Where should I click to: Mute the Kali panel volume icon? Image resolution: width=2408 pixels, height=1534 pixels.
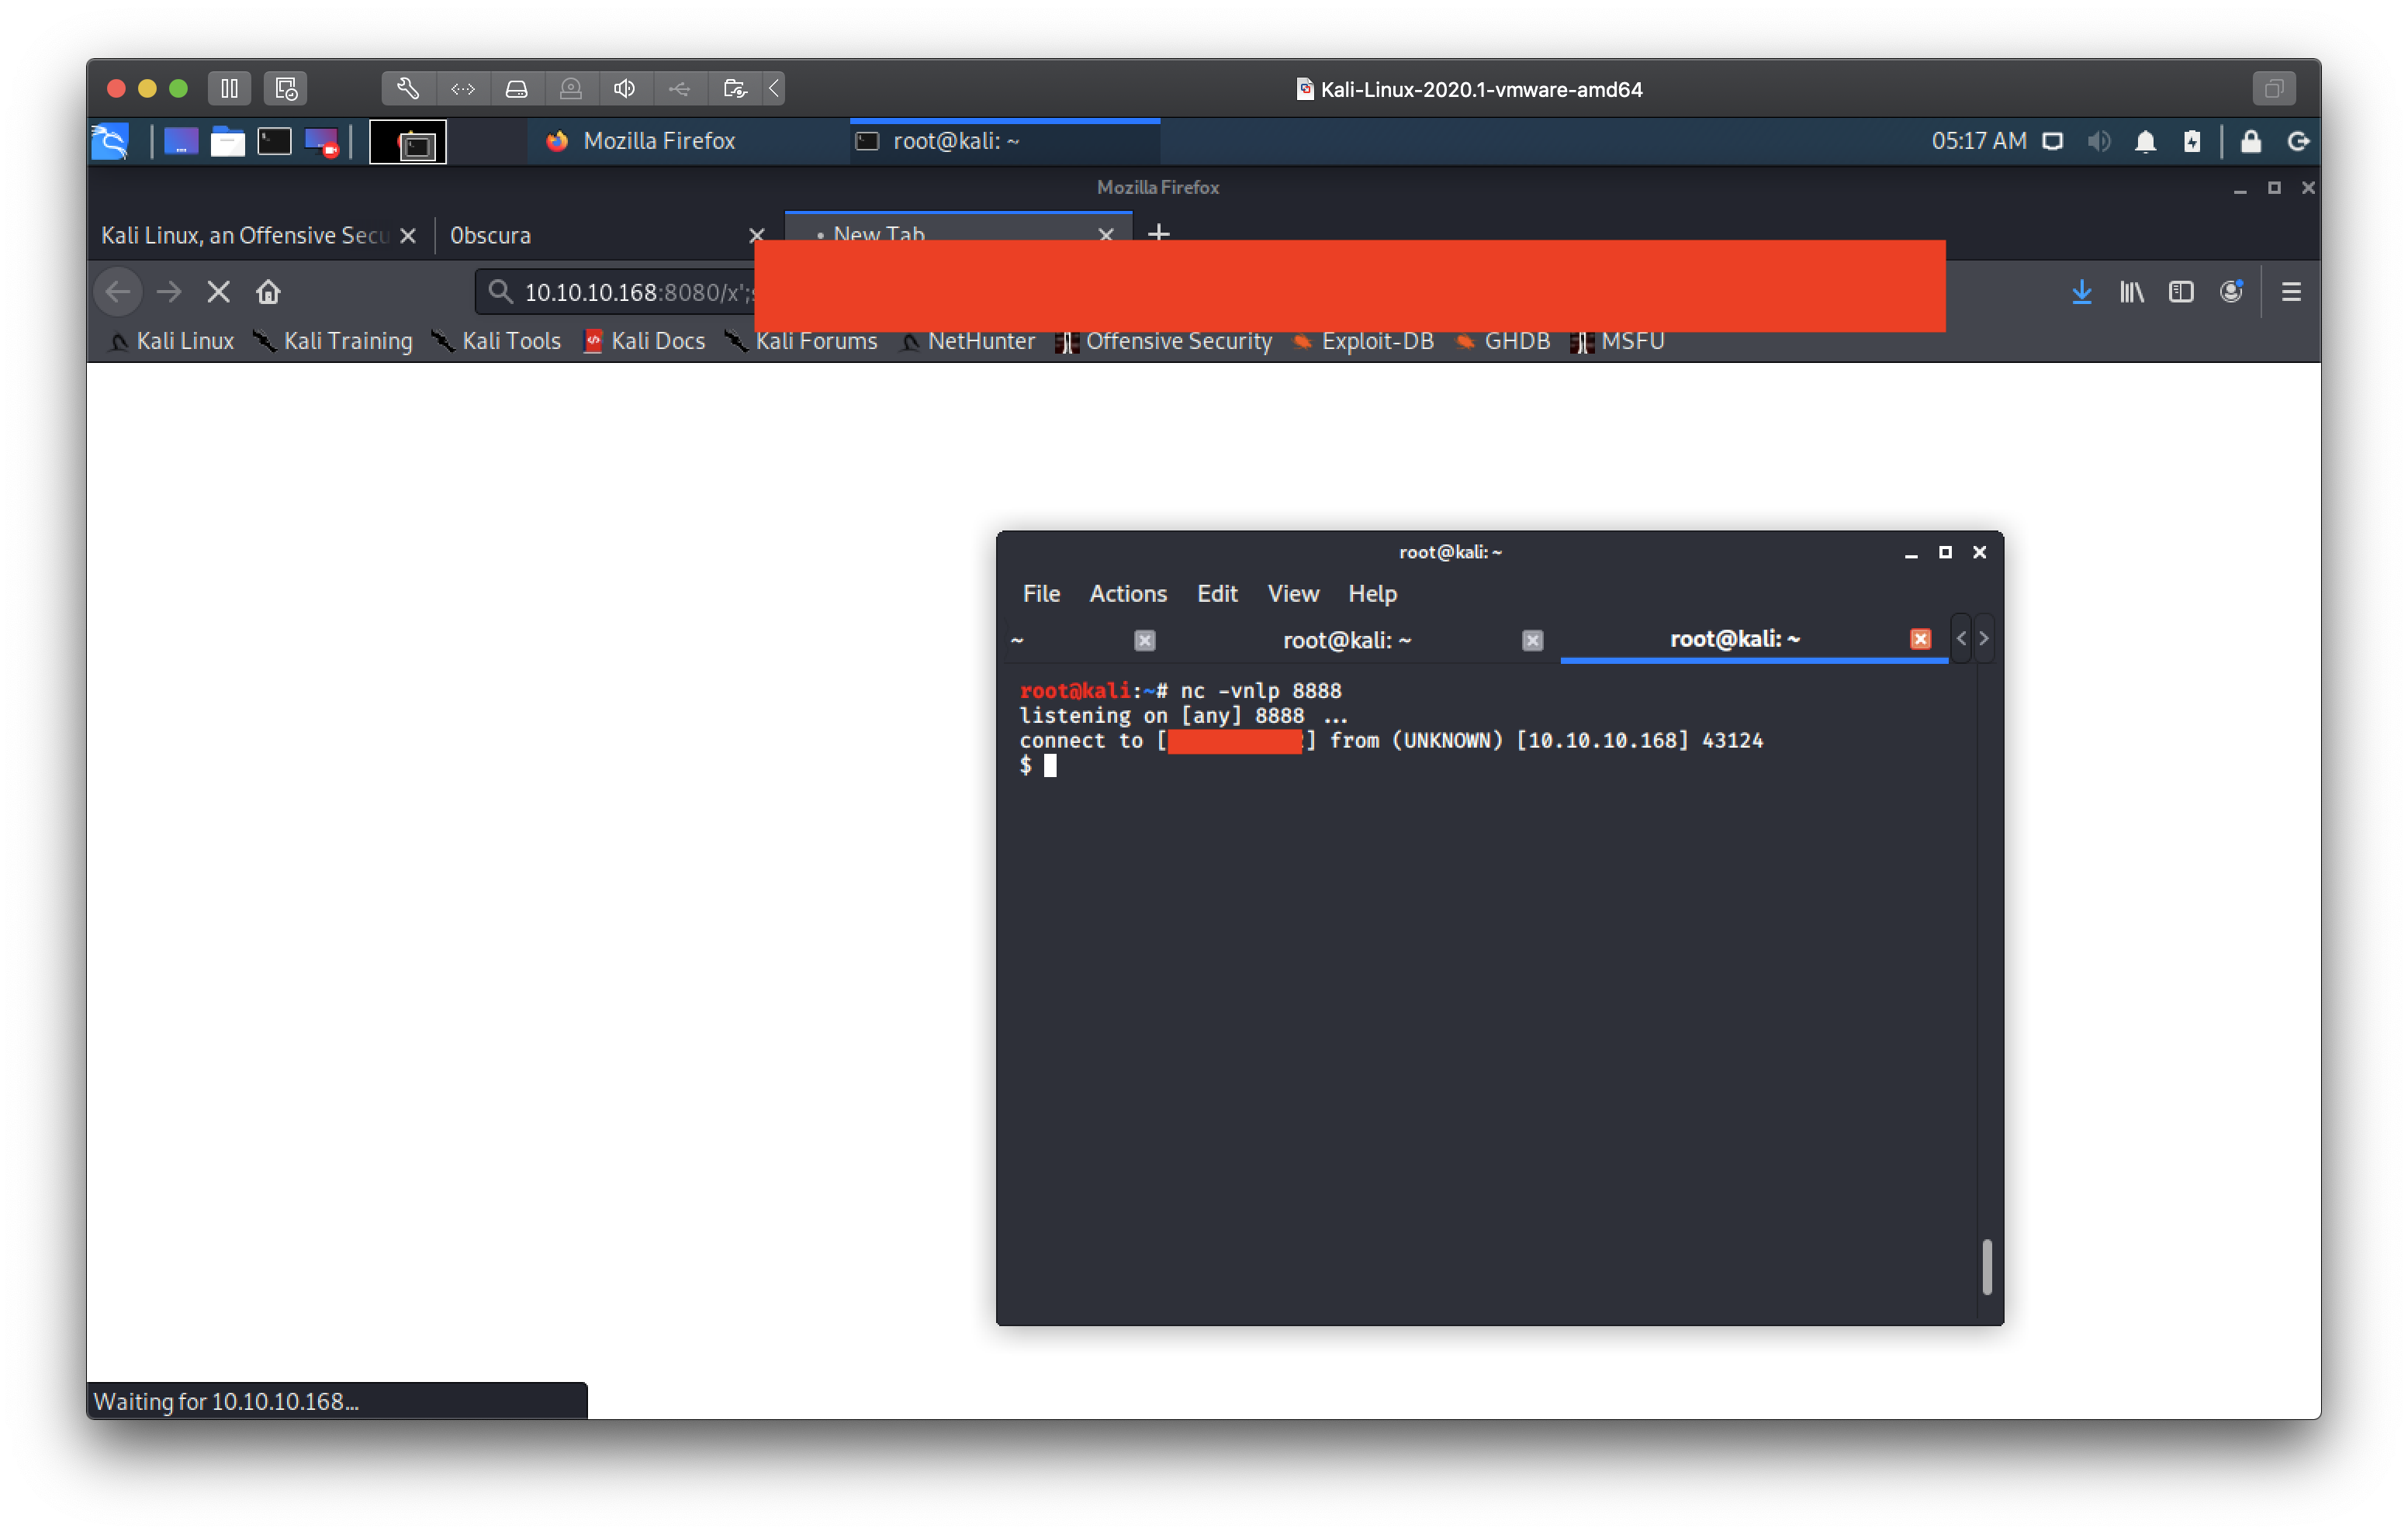(2098, 141)
